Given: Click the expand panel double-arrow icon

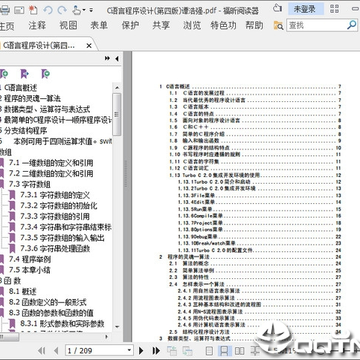Looking at the screenshot, I should click(107, 58).
